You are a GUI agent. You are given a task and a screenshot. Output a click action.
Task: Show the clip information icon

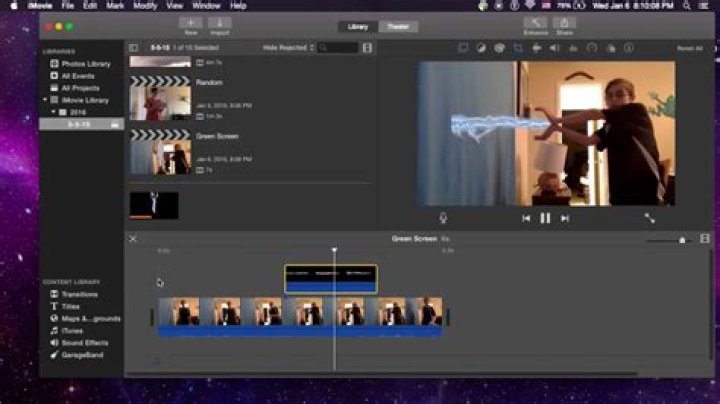pos(629,48)
